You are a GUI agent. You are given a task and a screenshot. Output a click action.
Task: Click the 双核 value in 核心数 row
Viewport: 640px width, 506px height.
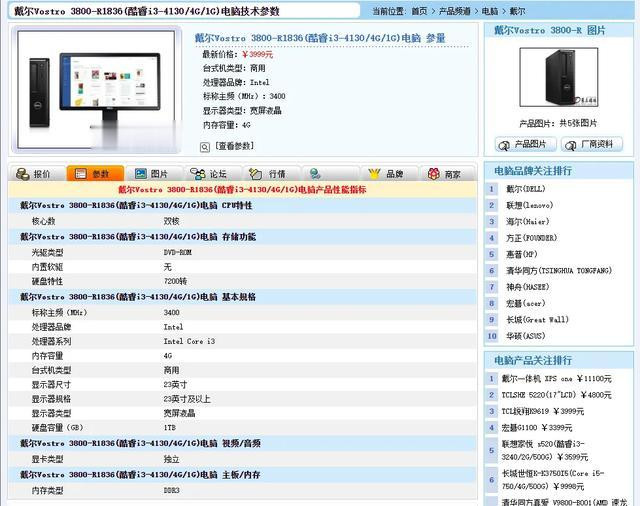pos(171,221)
